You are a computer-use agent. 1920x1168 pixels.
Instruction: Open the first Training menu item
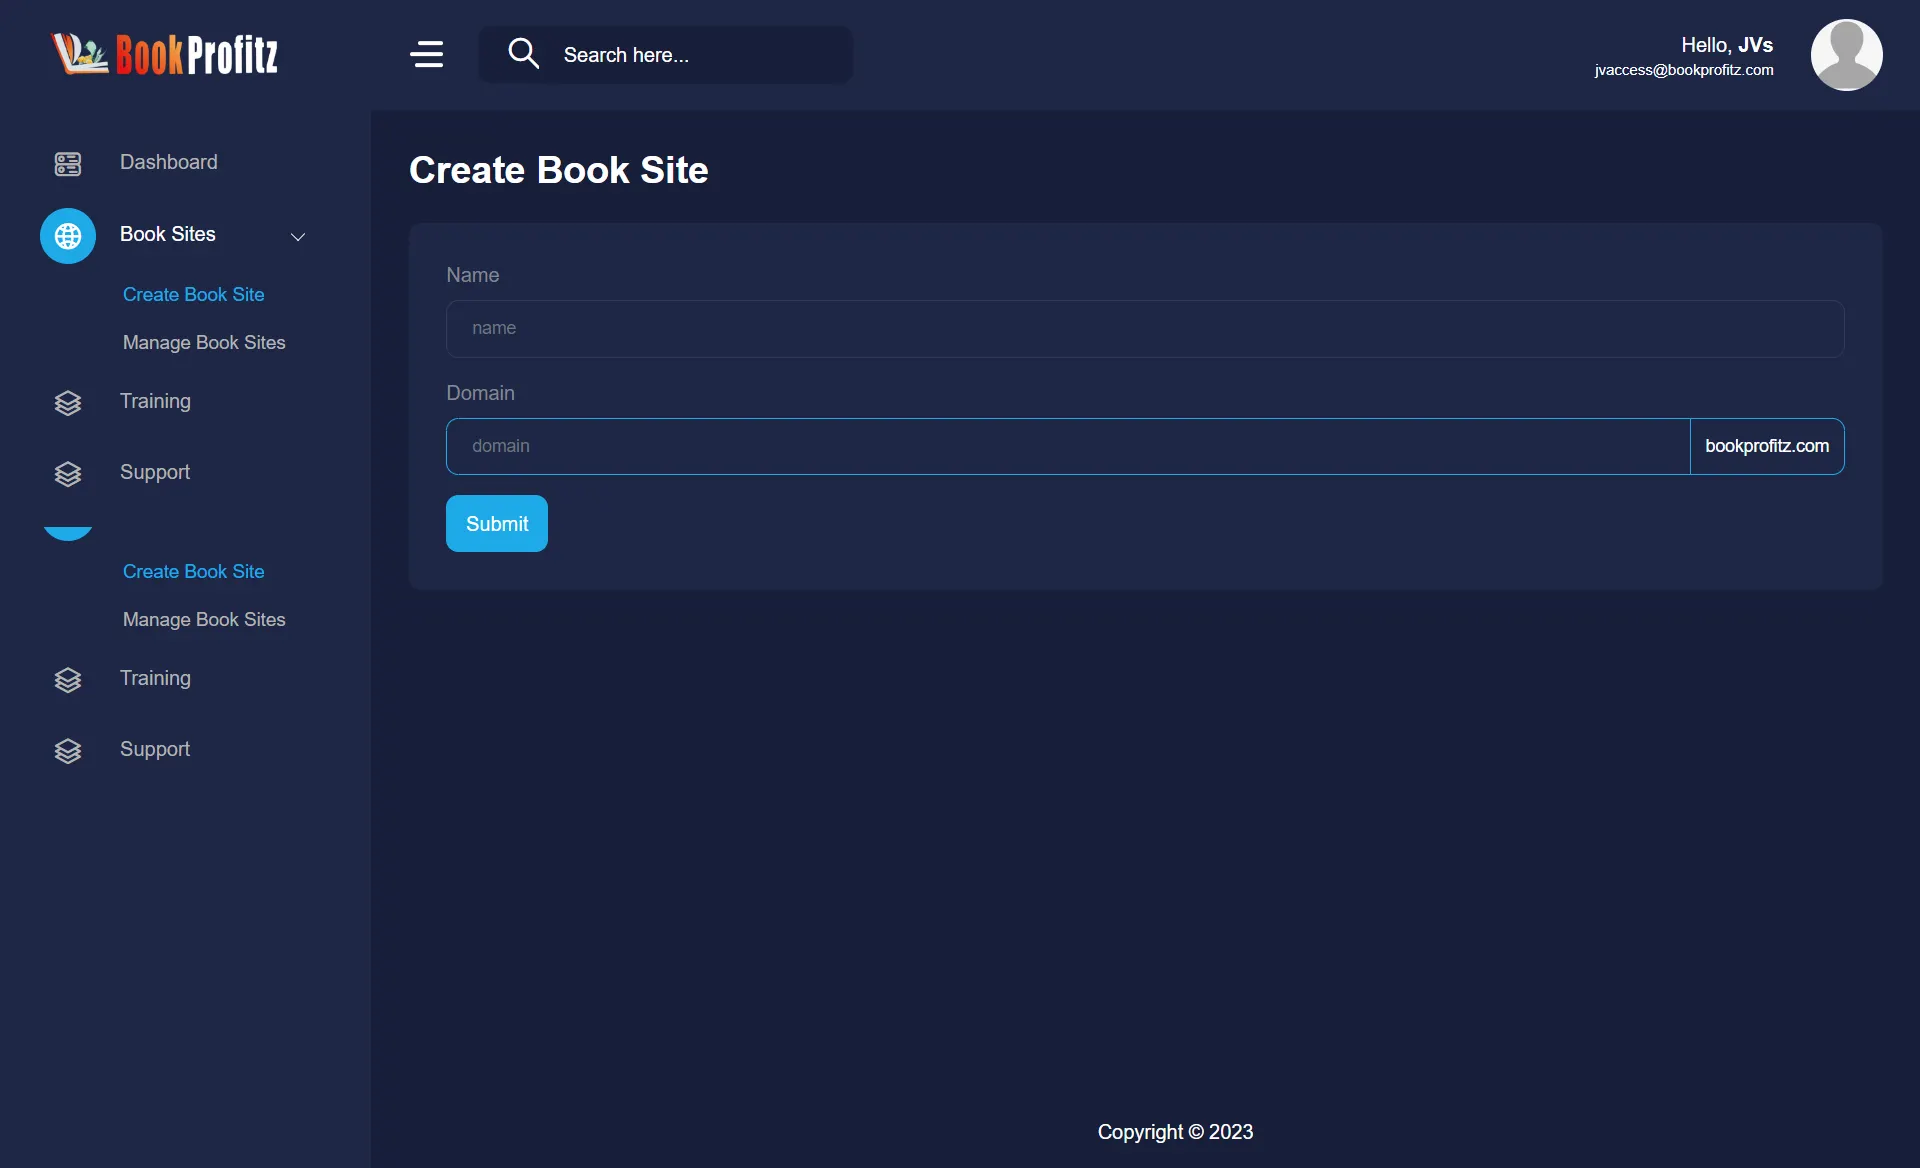click(155, 401)
